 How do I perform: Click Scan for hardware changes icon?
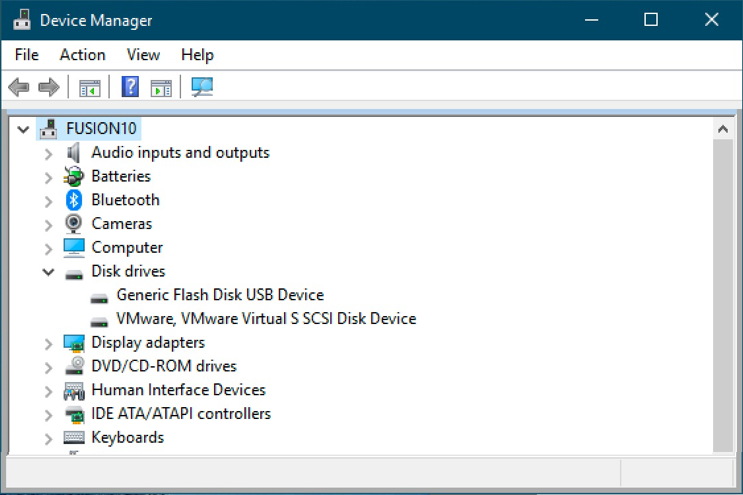point(202,87)
